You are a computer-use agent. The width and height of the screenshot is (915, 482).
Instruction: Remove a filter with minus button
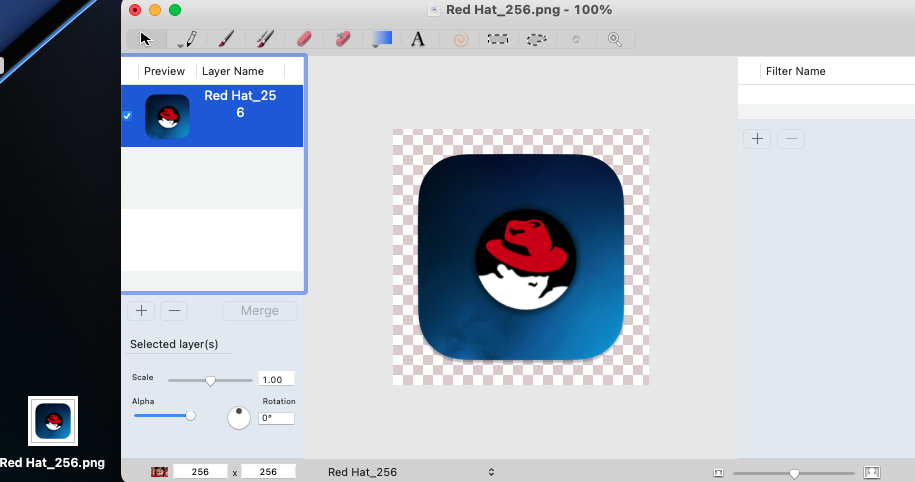(791, 139)
